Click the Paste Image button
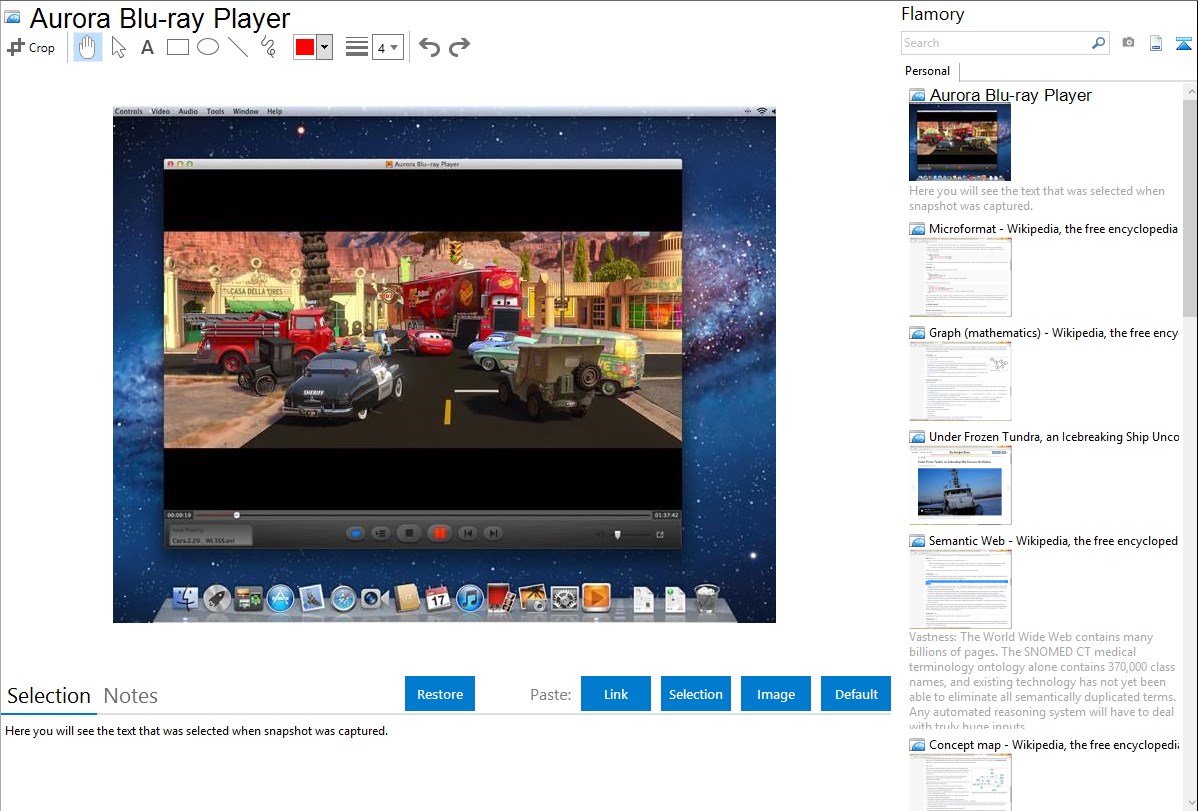1198x811 pixels. [775, 694]
